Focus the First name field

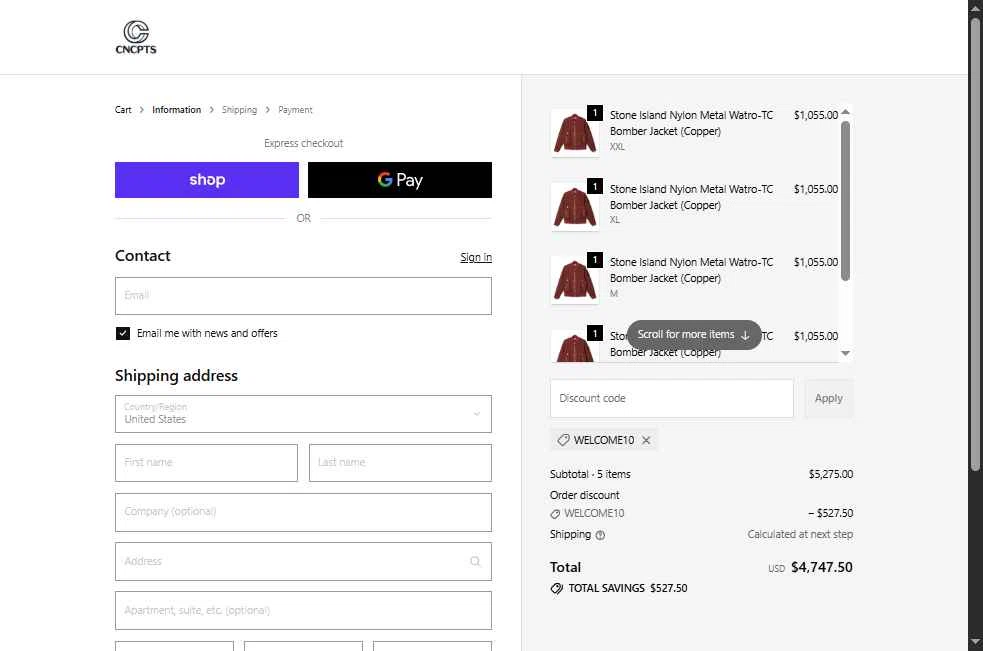coord(206,463)
